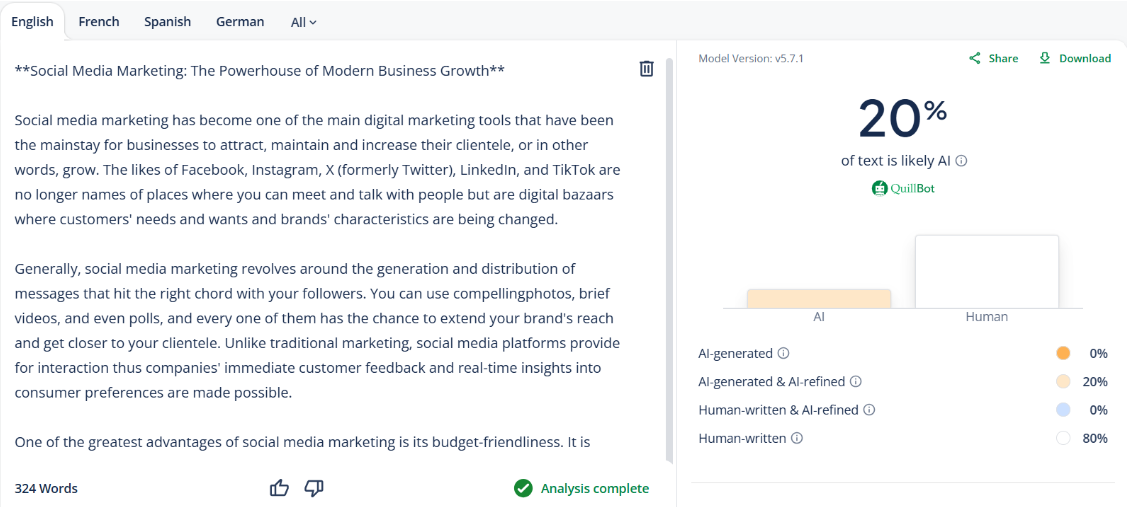The width and height of the screenshot is (1127, 507).
Task: Click info icon next to Human-written
Action: [797, 438]
